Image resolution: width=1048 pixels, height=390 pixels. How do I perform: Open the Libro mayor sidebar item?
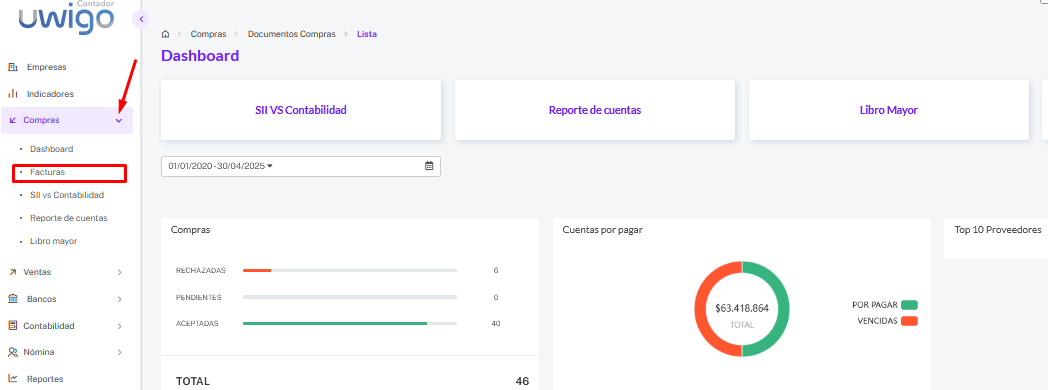click(53, 241)
